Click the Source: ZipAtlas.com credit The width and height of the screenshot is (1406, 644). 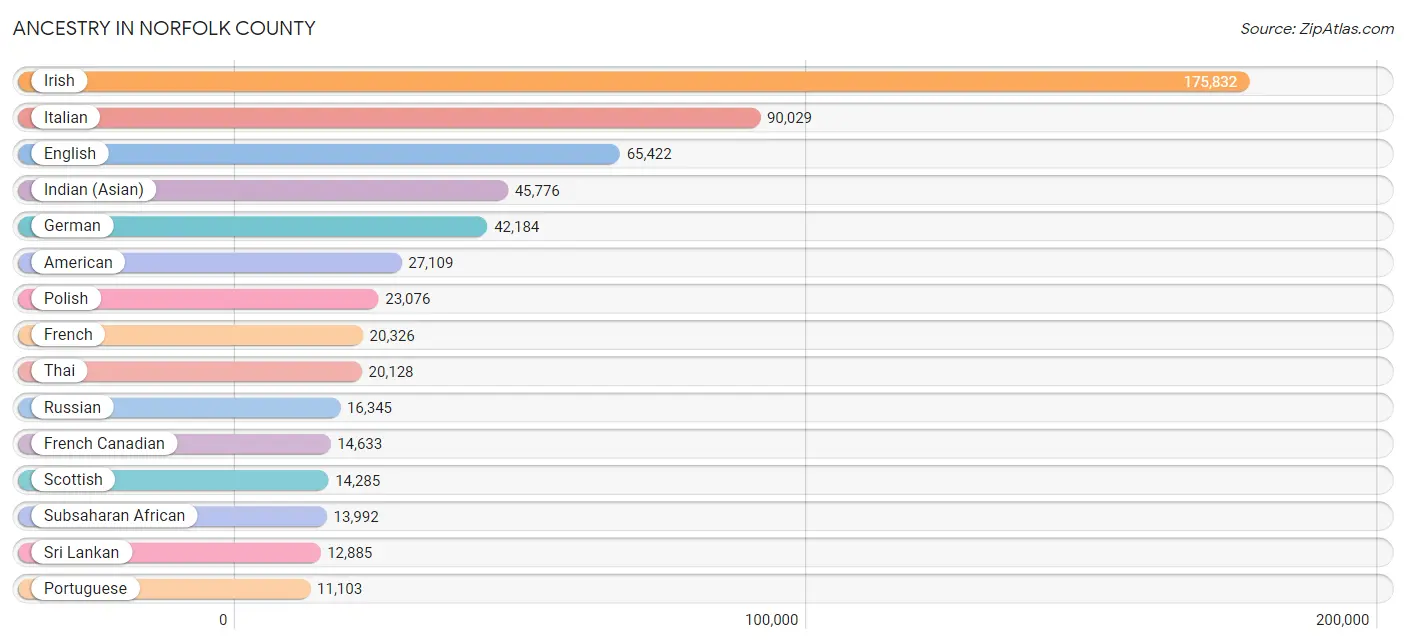pos(1317,28)
